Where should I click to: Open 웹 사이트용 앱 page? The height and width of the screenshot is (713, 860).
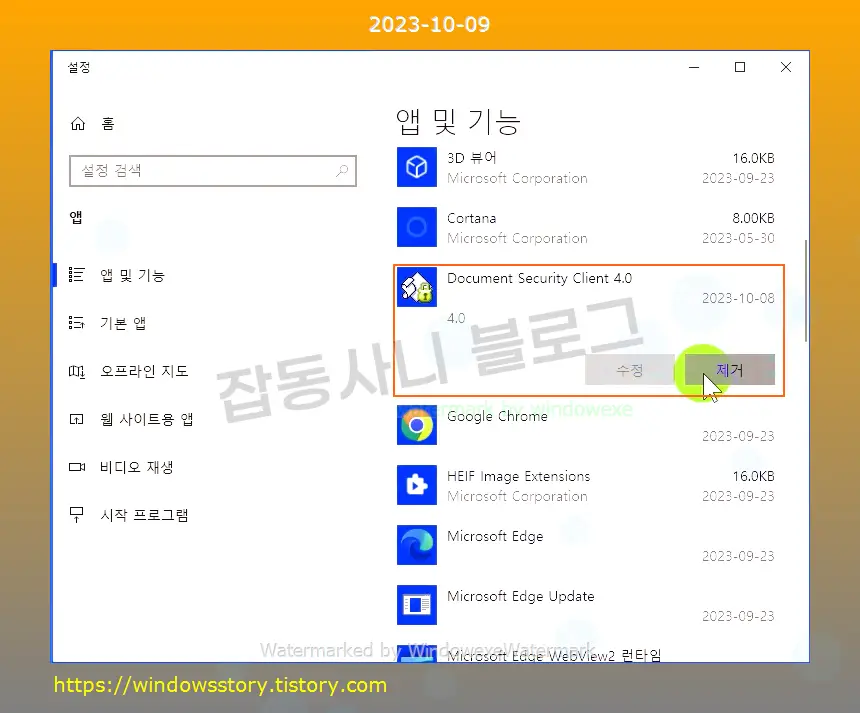(146, 420)
